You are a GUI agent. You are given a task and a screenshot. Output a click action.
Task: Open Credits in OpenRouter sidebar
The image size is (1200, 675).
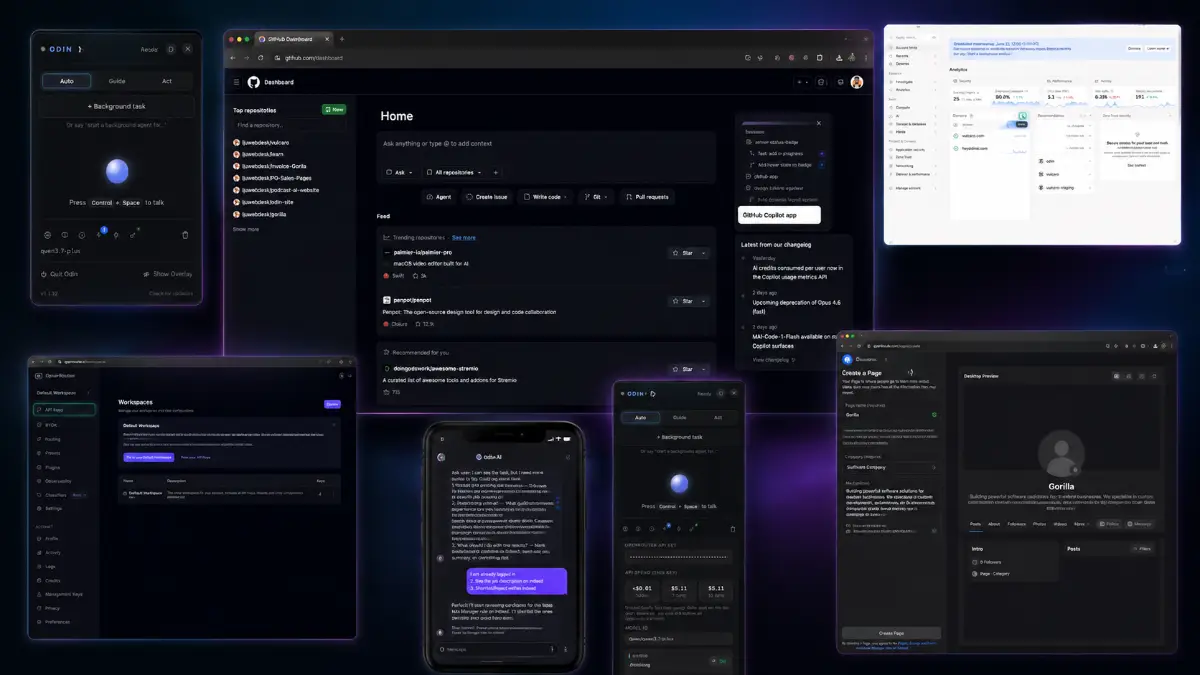tap(53, 580)
